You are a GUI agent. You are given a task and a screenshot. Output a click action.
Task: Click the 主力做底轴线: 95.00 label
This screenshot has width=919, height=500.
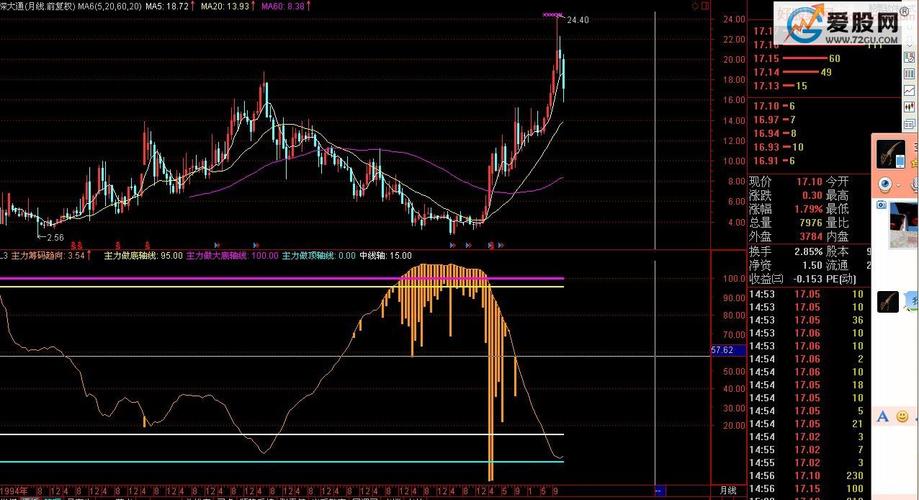click(x=143, y=256)
